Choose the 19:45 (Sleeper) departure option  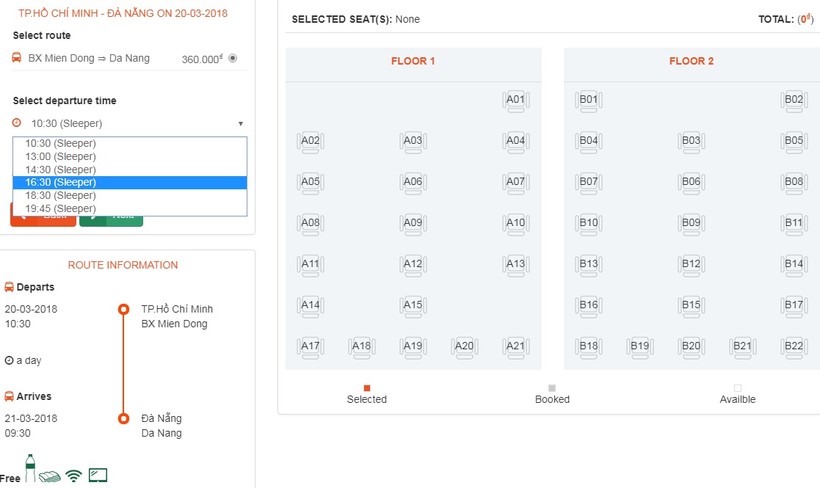[x=60, y=209]
